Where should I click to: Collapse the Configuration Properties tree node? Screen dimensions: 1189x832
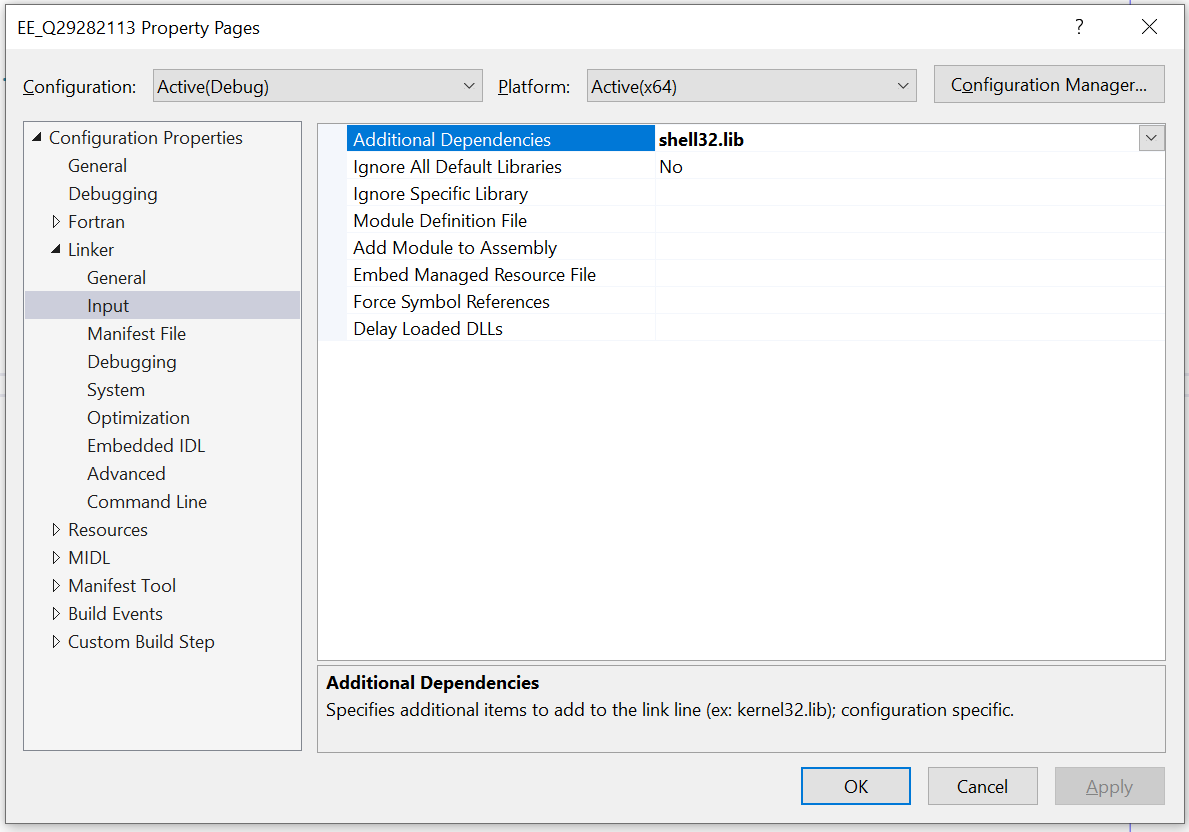(x=36, y=137)
